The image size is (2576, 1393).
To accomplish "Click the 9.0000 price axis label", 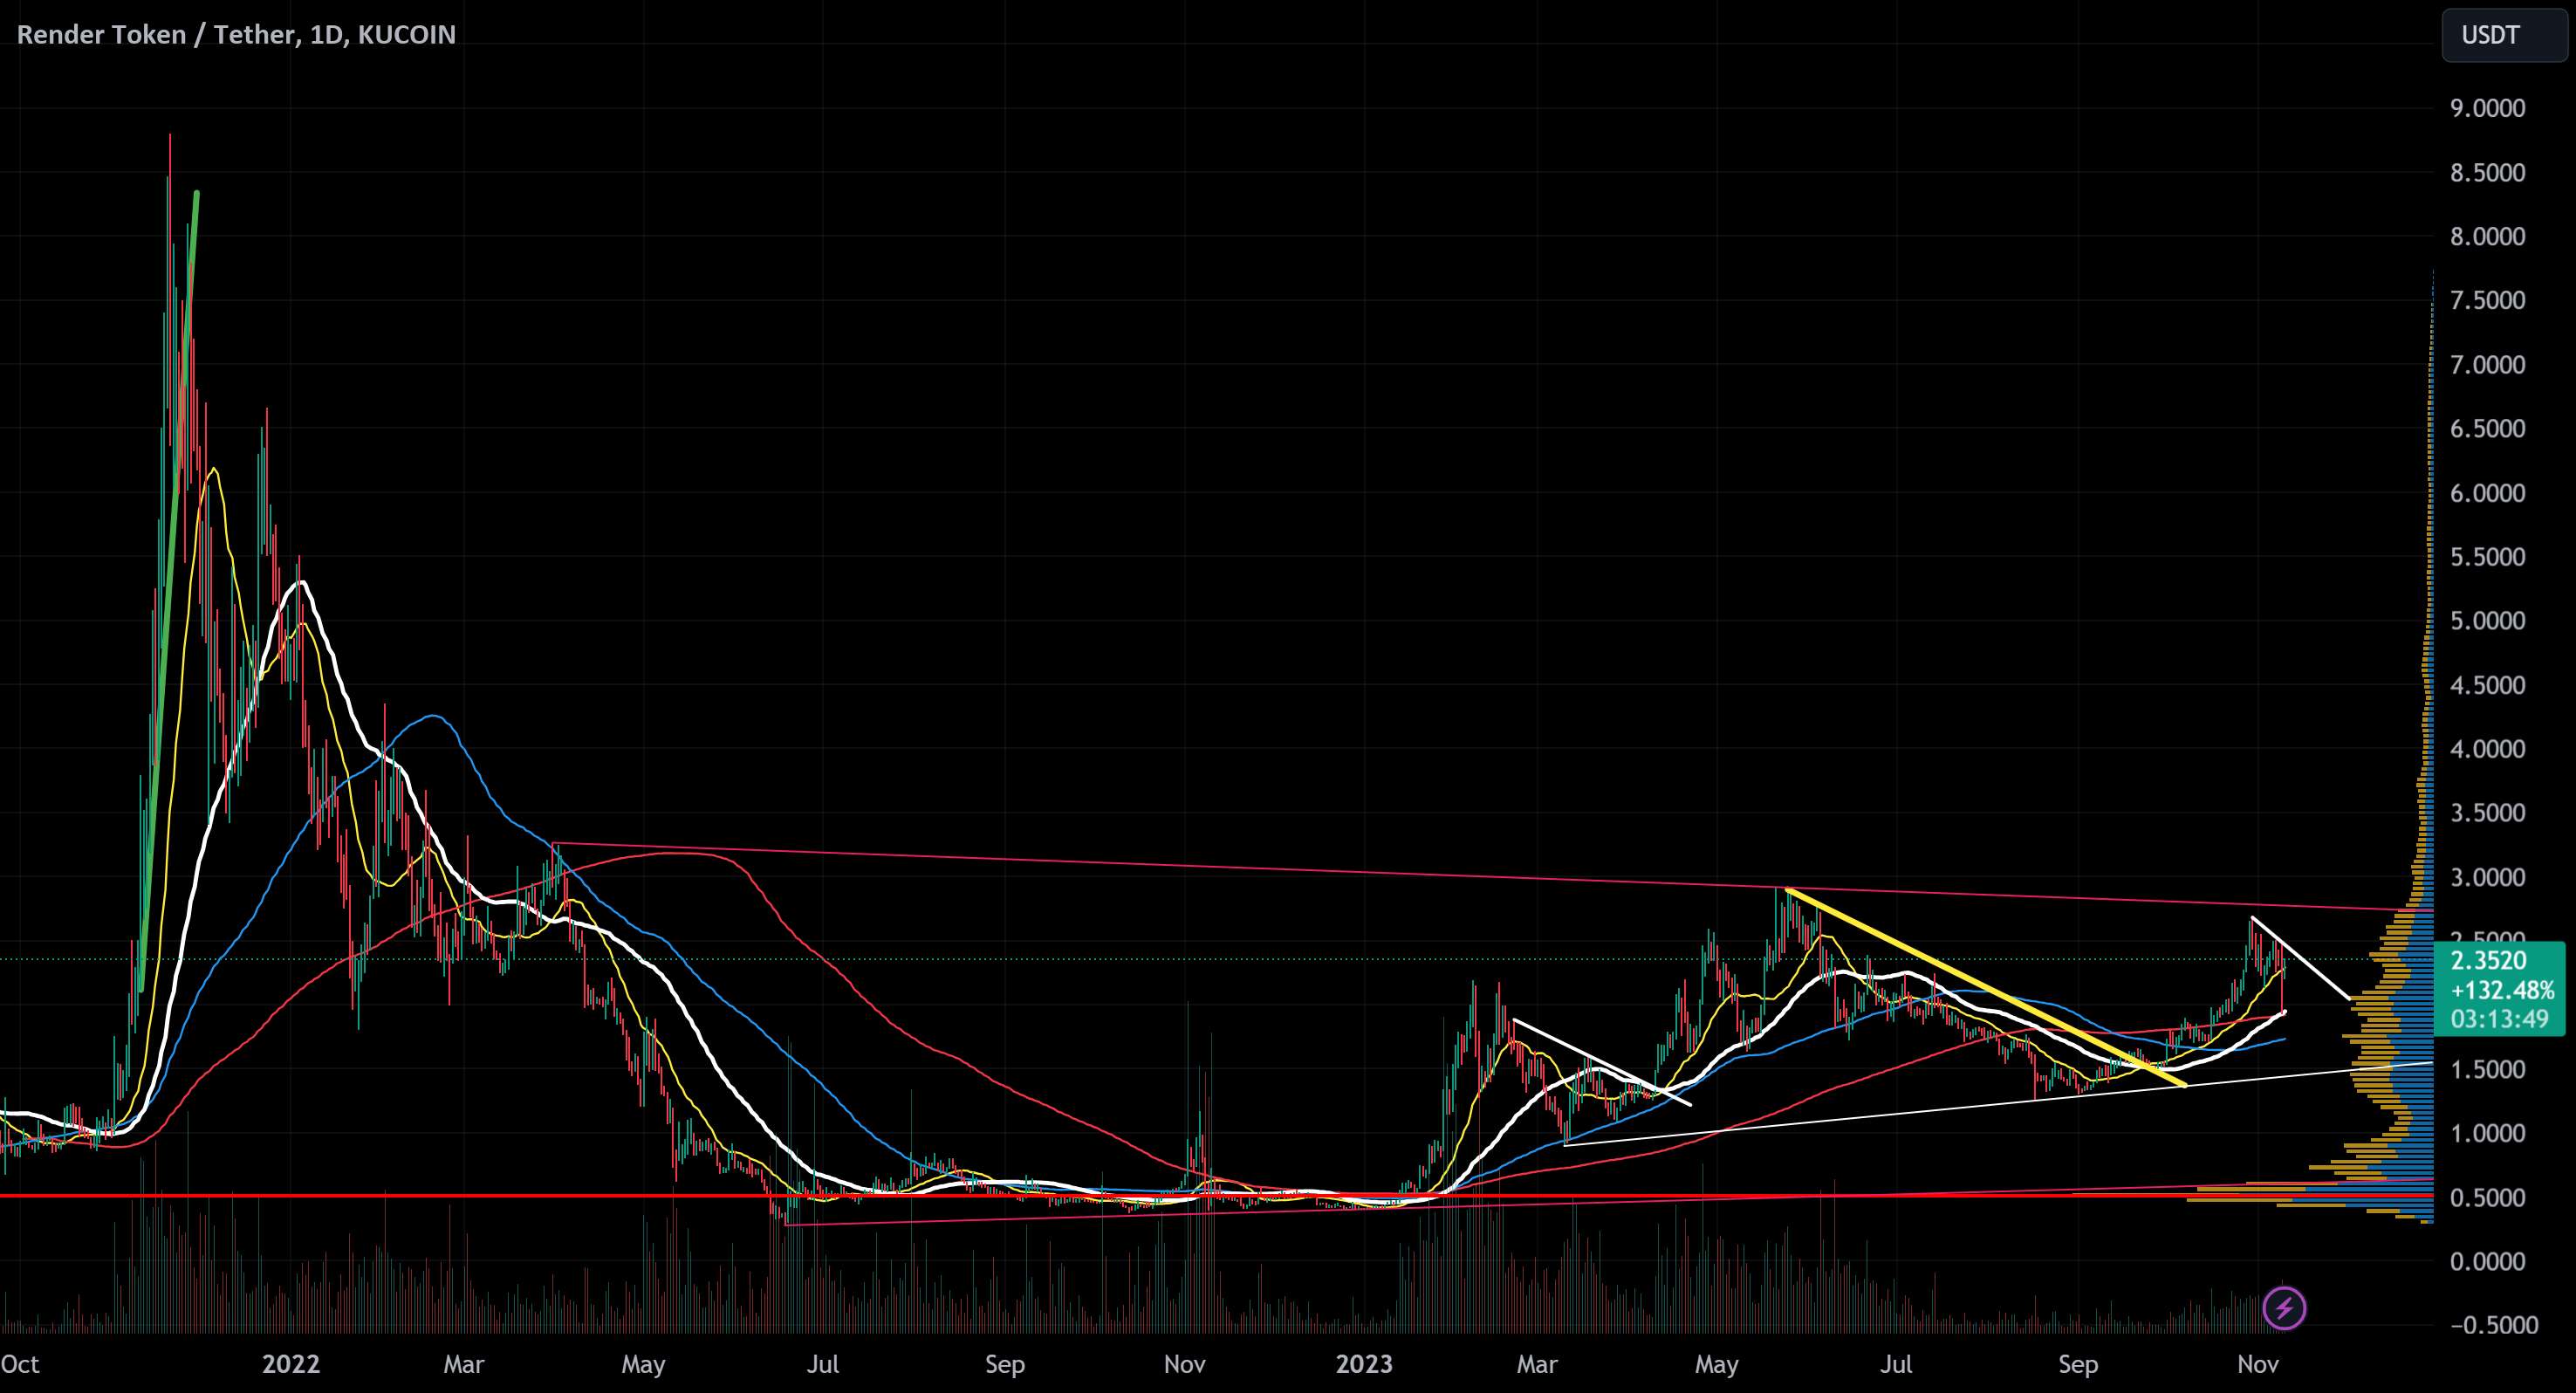I will [2487, 108].
